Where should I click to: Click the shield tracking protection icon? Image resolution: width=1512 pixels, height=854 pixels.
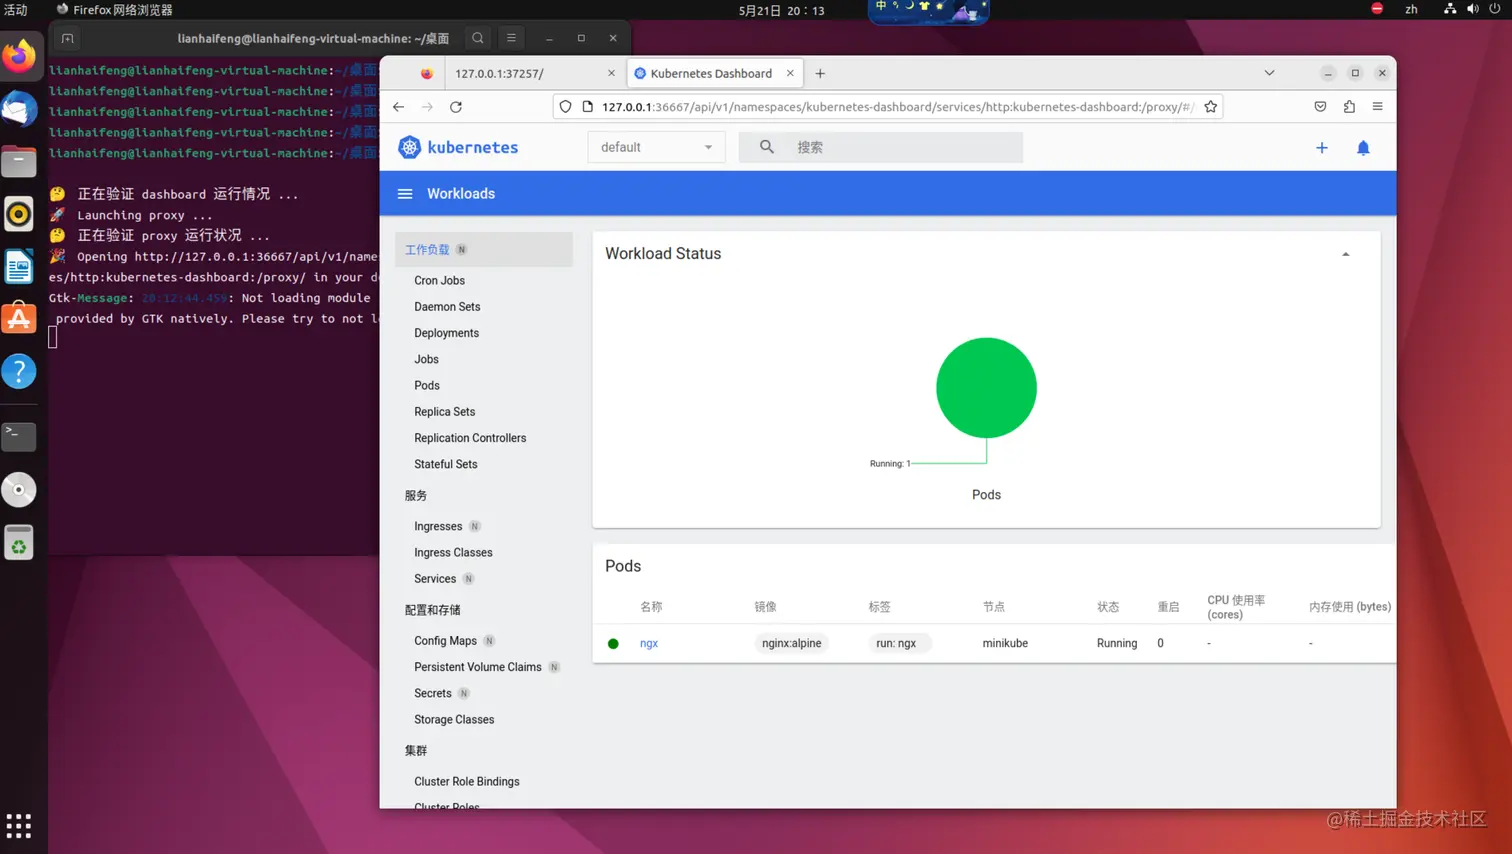pos(565,107)
